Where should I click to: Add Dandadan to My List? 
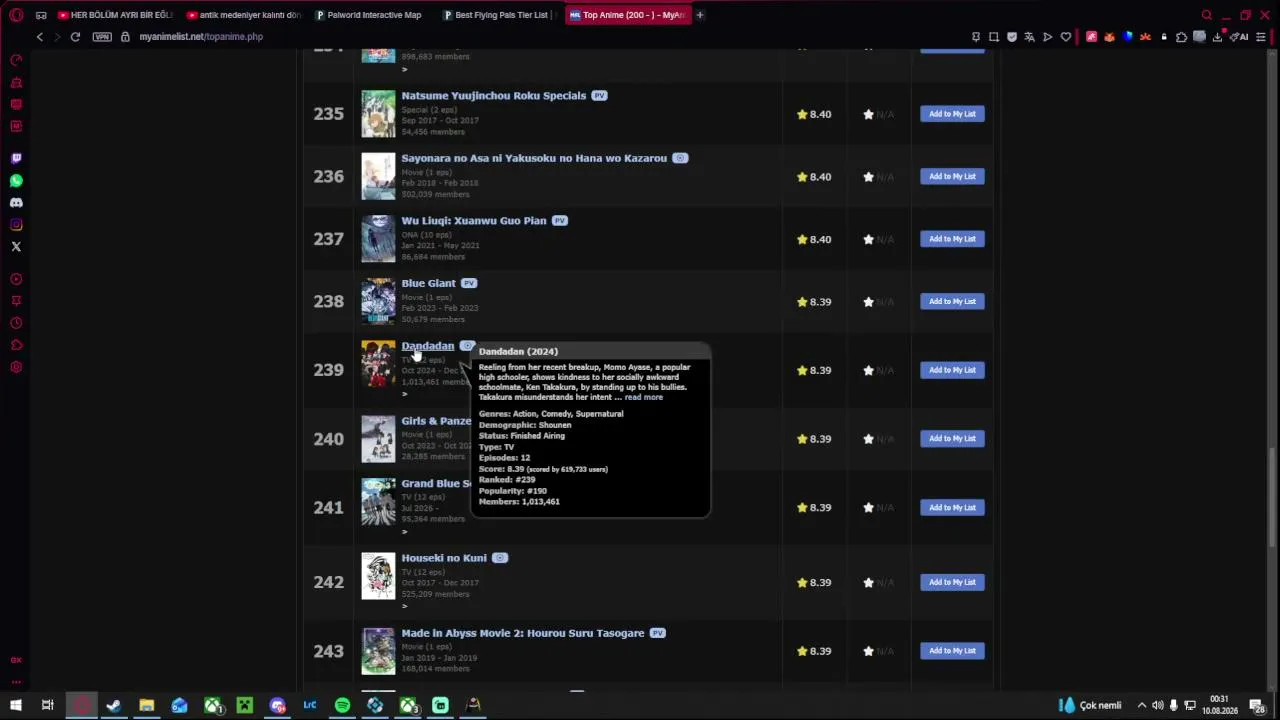point(952,370)
